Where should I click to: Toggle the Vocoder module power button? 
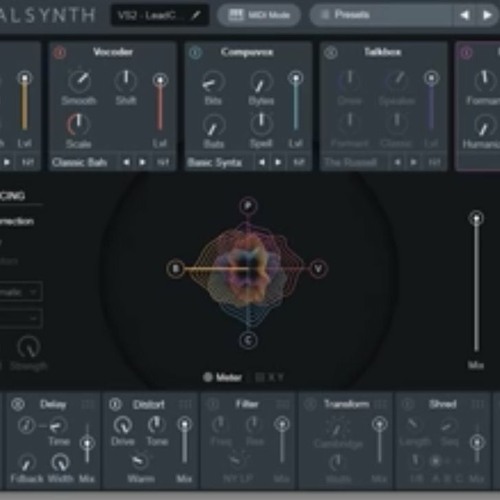pos(60,52)
